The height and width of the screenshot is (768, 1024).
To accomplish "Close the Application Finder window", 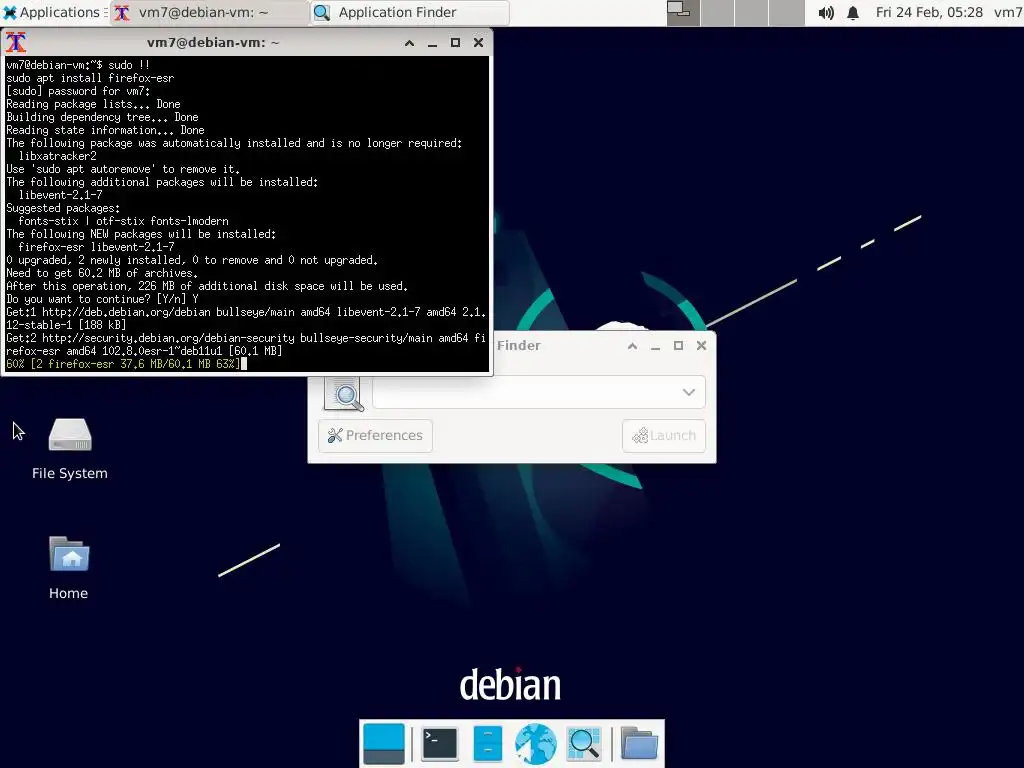I will coord(701,346).
